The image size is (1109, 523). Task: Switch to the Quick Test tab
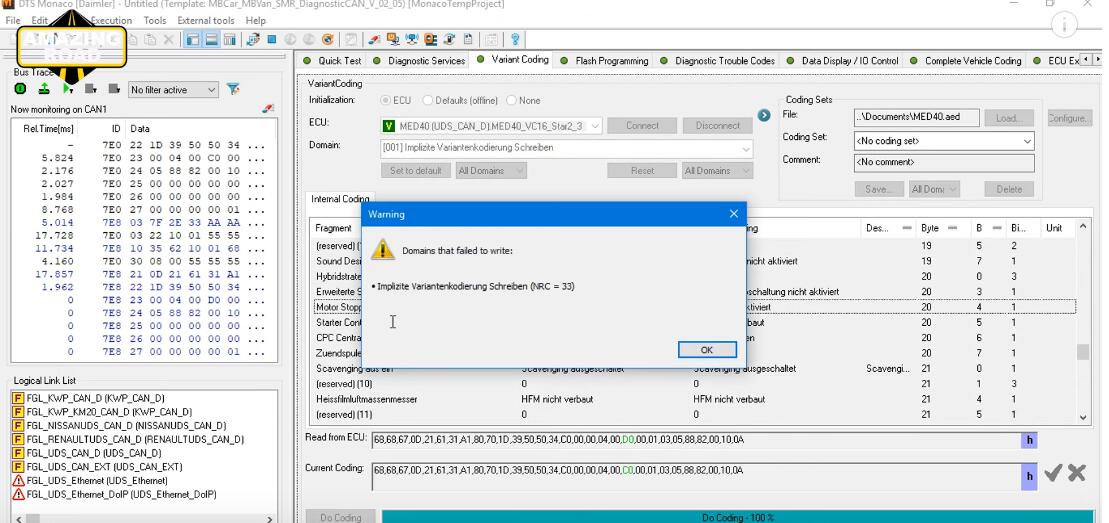(333, 61)
